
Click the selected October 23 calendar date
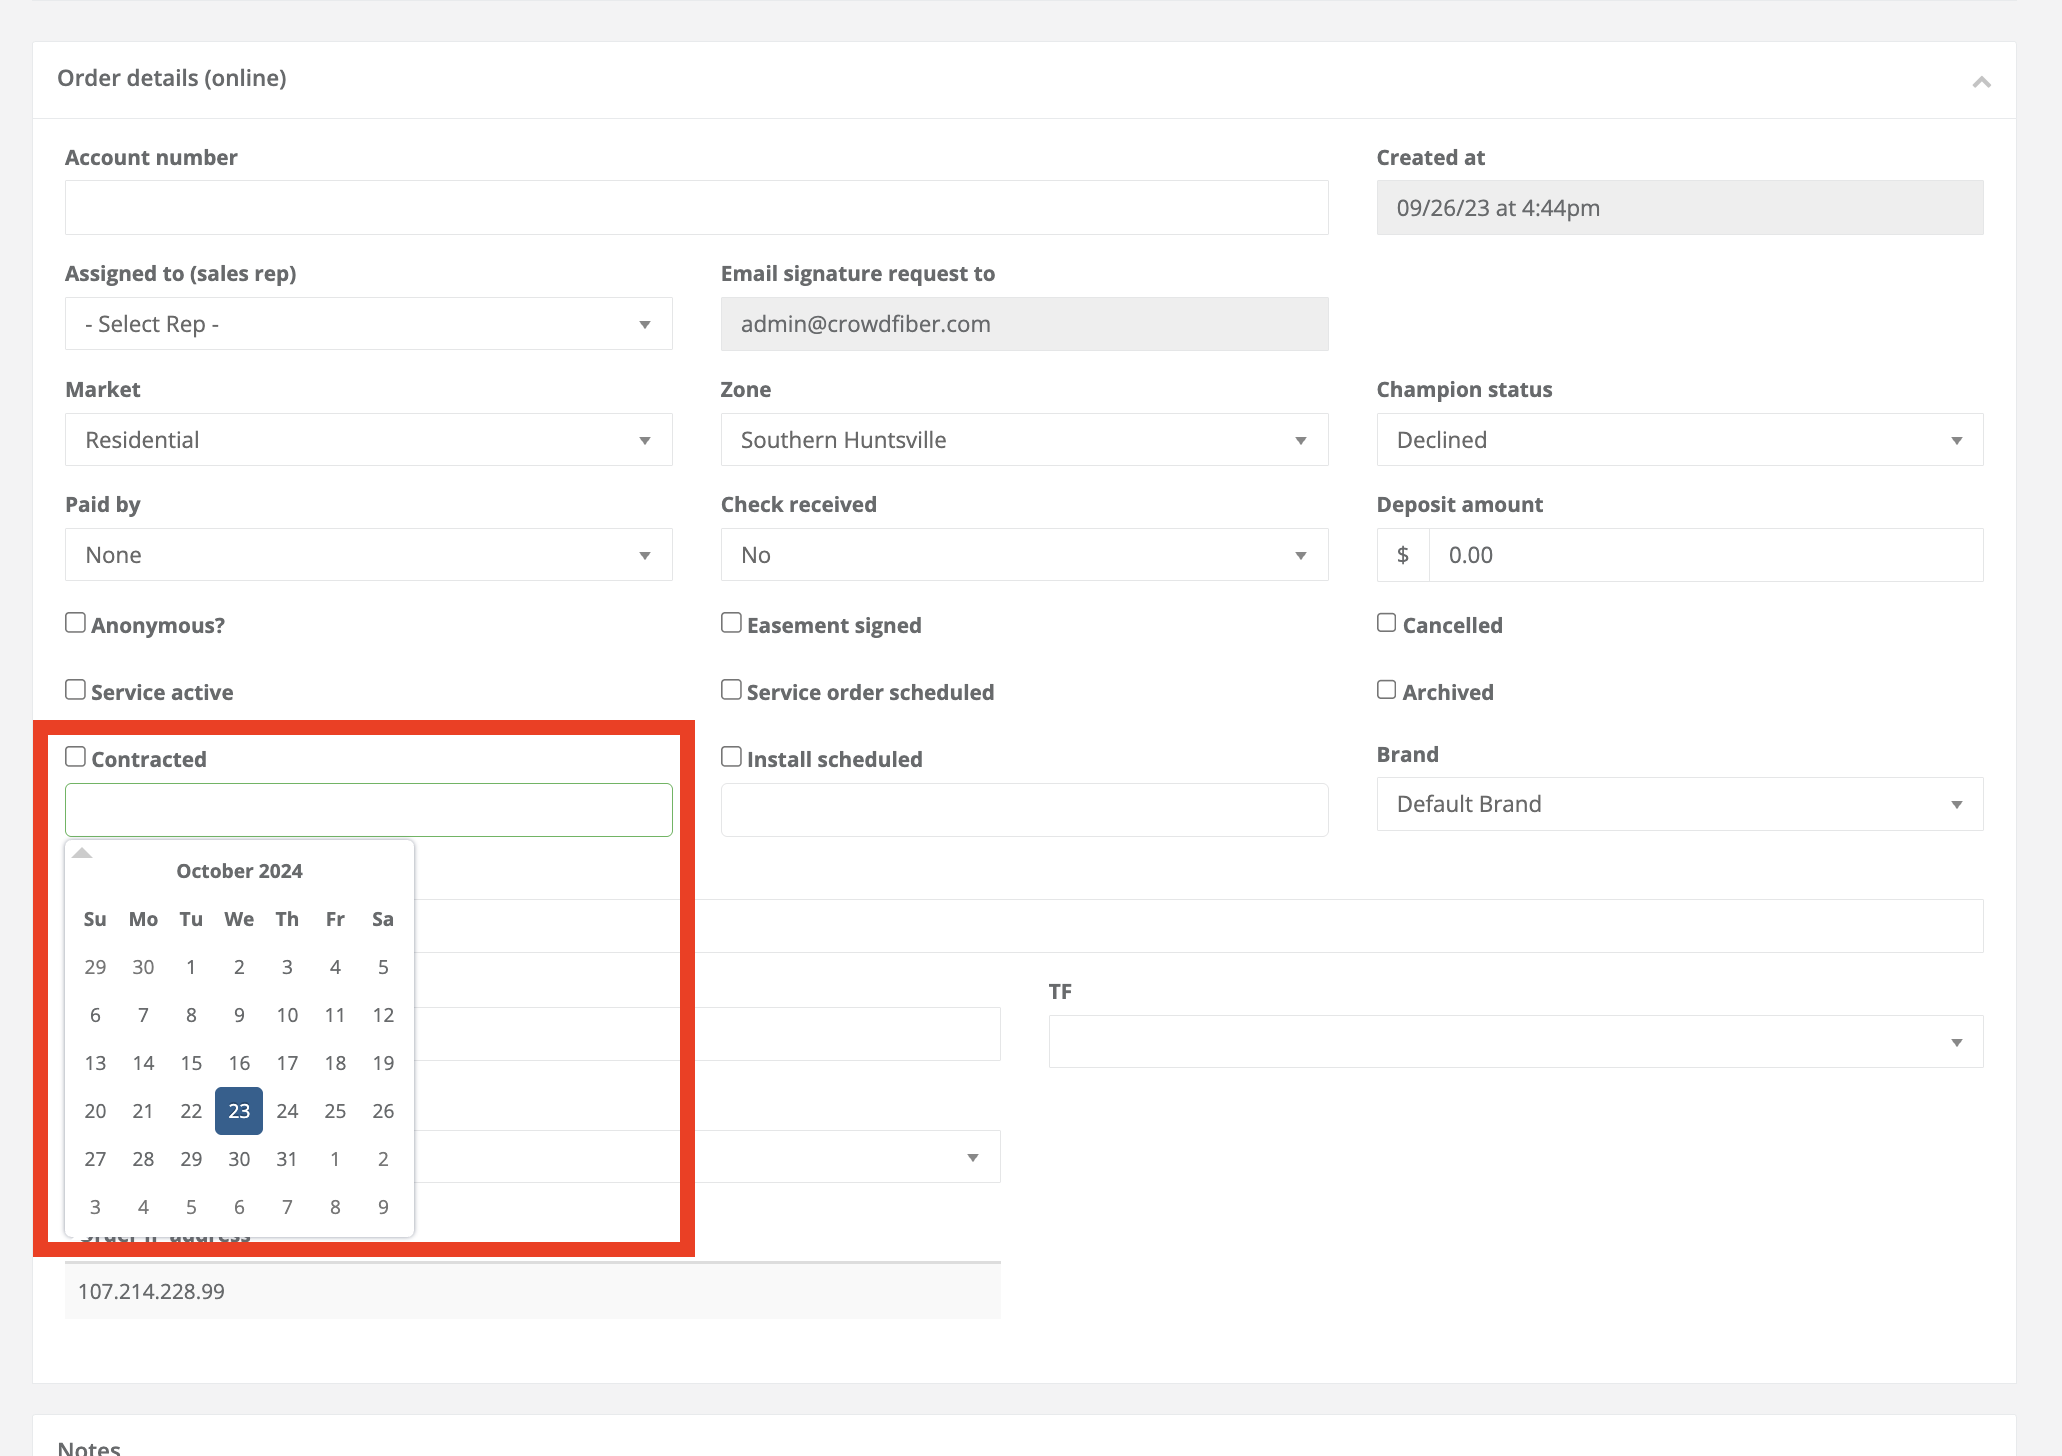pos(239,1110)
